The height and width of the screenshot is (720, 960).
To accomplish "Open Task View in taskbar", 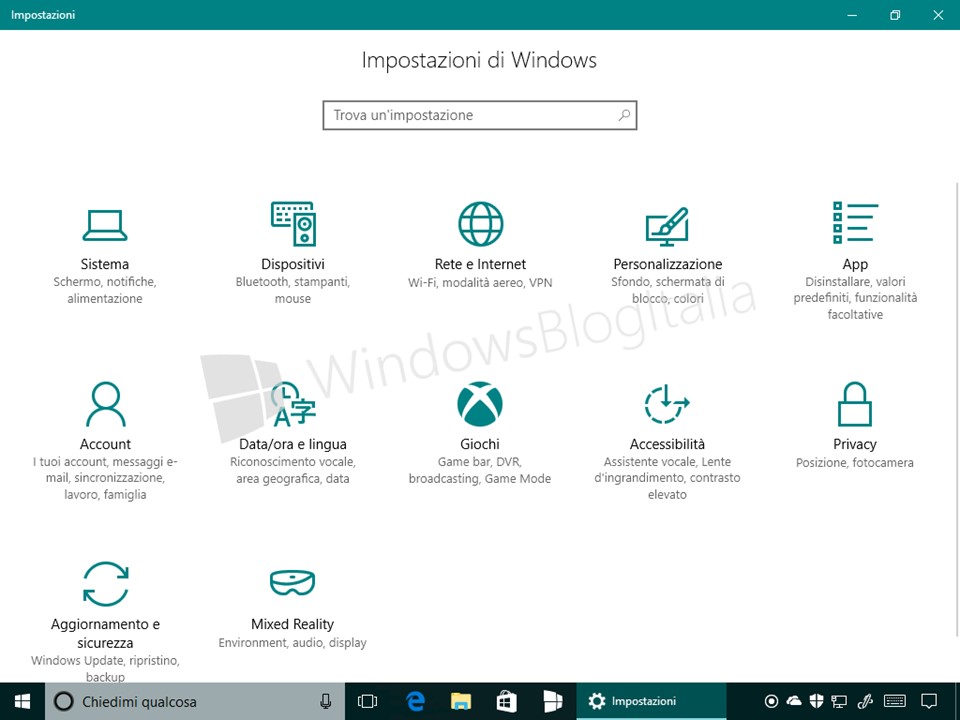I will pyautogui.click(x=367, y=702).
